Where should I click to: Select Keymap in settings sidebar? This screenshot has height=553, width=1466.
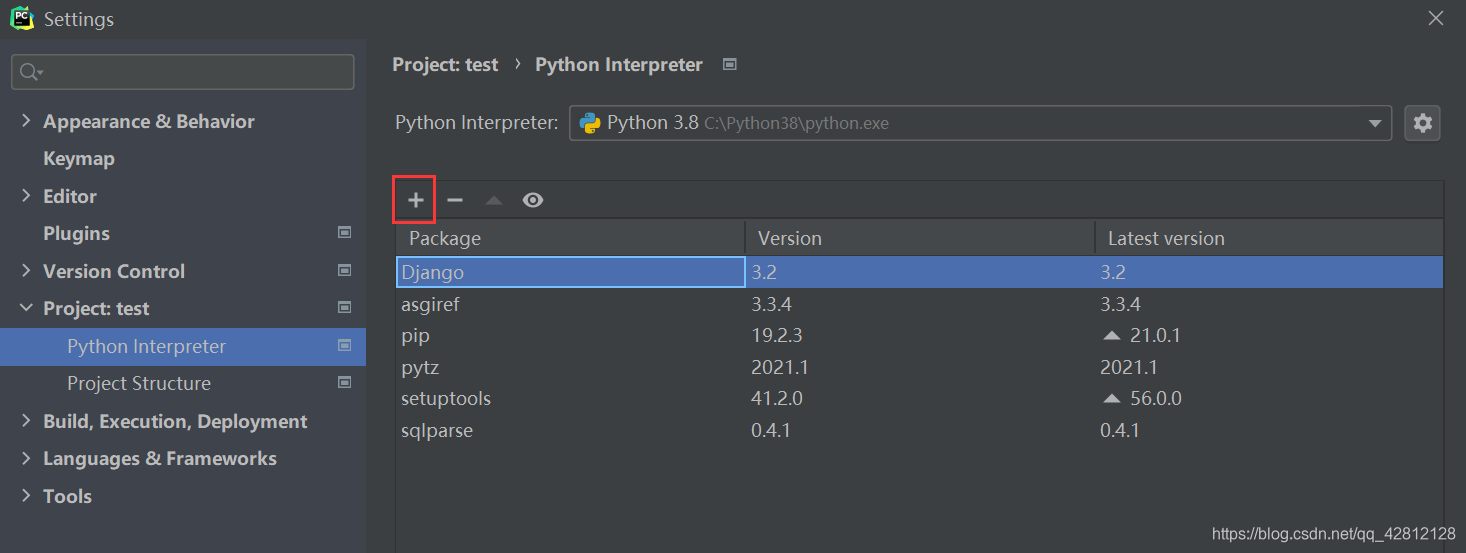[x=79, y=159]
